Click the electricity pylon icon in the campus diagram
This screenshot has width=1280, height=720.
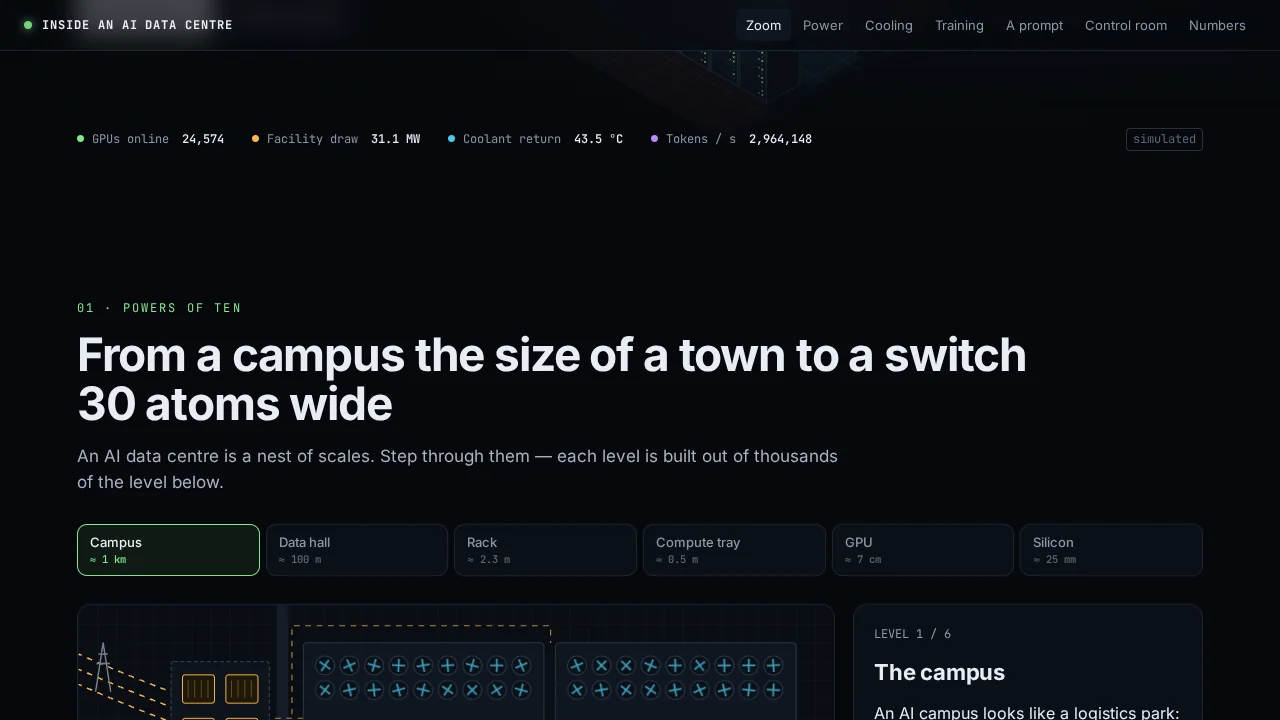pyautogui.click(x=102, y=667)
